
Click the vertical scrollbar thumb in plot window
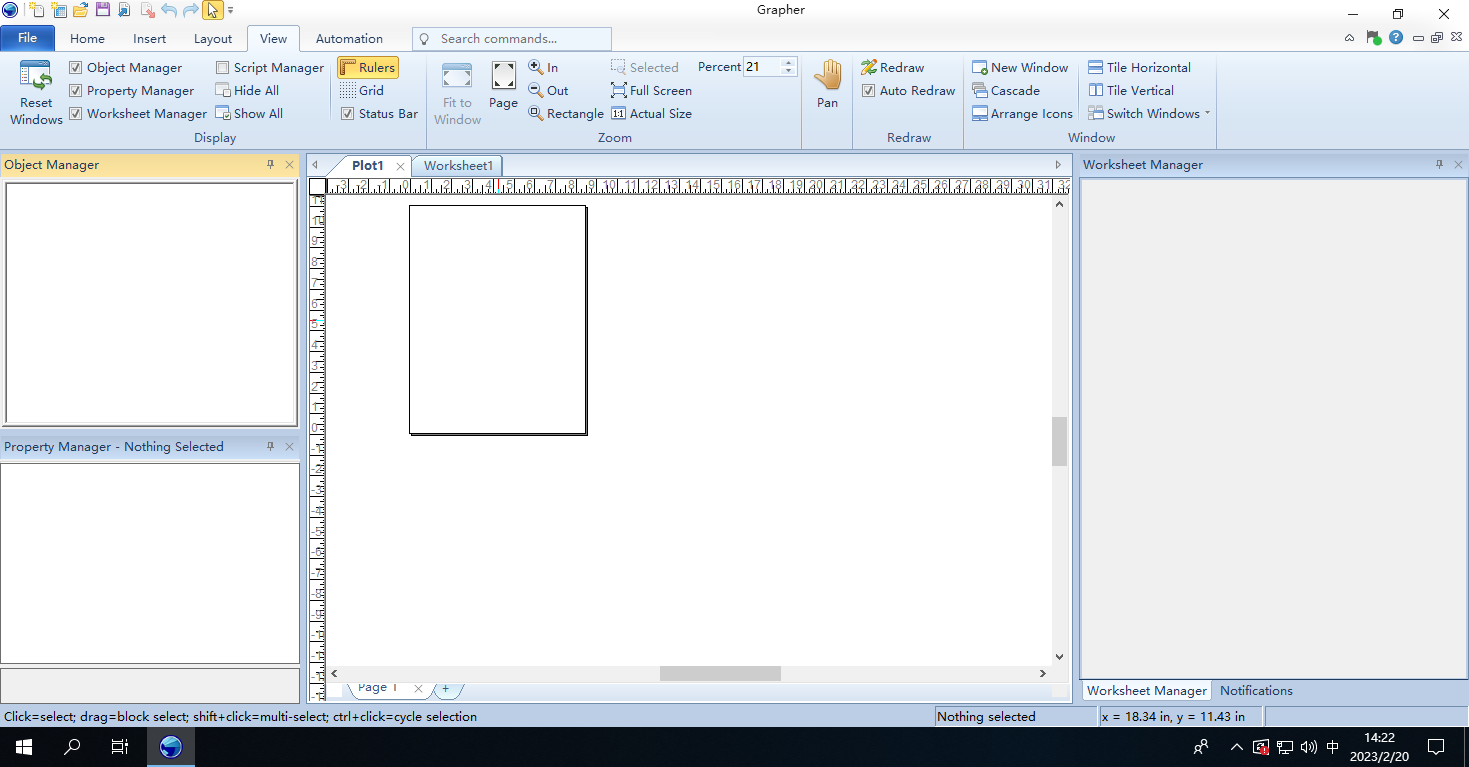(1060, 441)
